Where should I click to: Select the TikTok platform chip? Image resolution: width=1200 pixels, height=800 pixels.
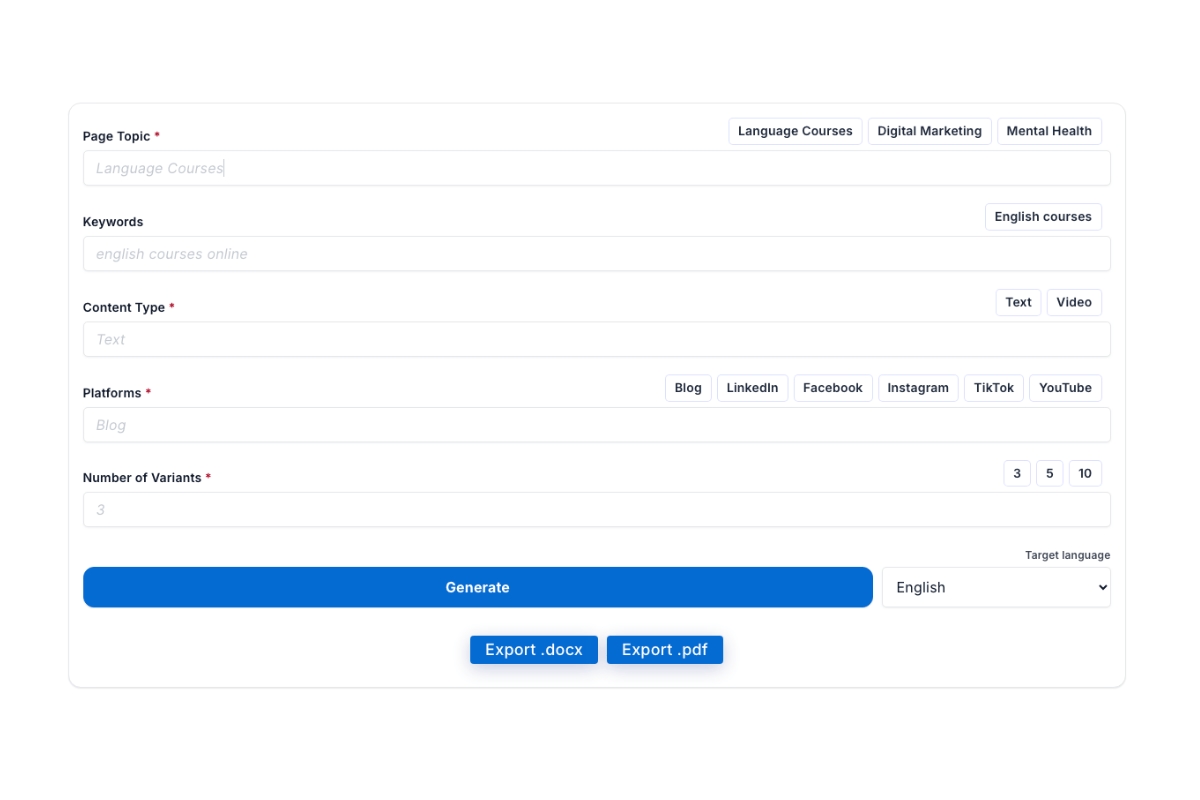click(x=993, y=388)
